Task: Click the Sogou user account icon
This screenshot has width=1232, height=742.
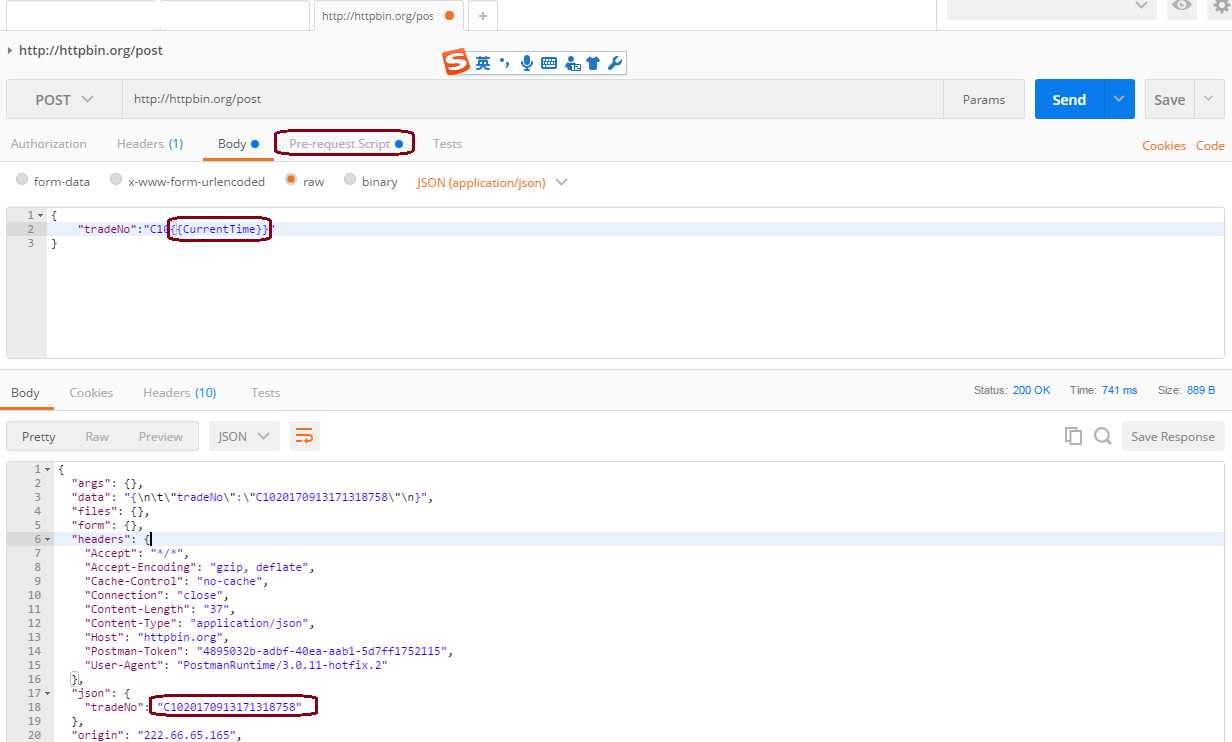Action: (x=572, y=63)
